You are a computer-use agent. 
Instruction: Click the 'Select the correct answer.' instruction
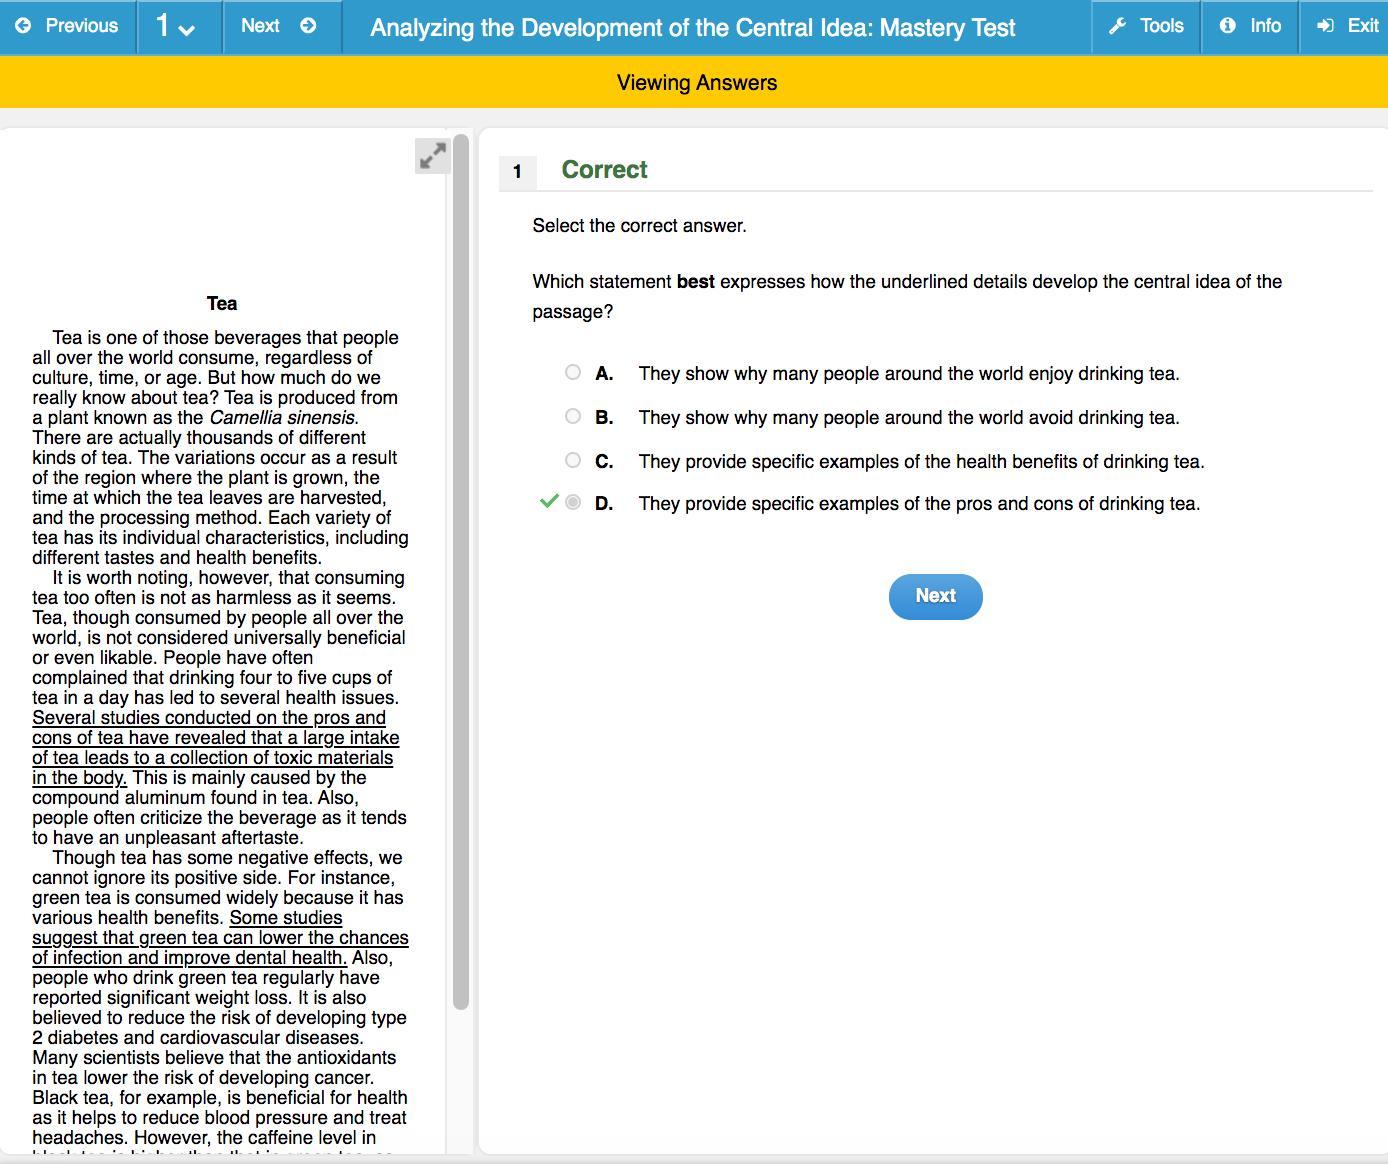coord(640,225)
